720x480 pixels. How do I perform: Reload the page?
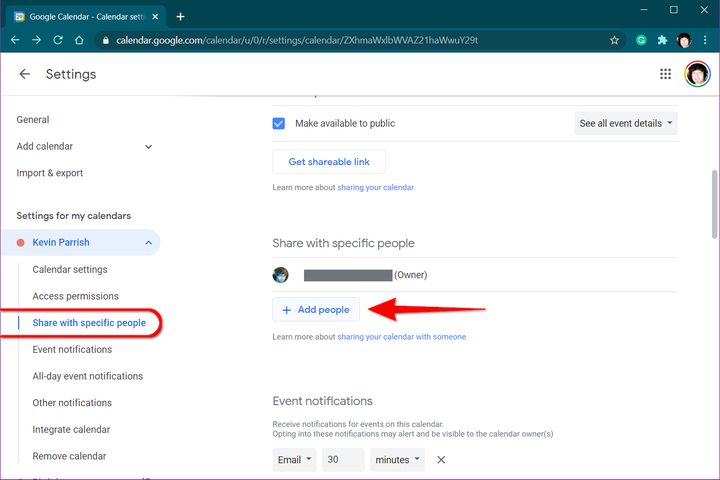(58, 40)
